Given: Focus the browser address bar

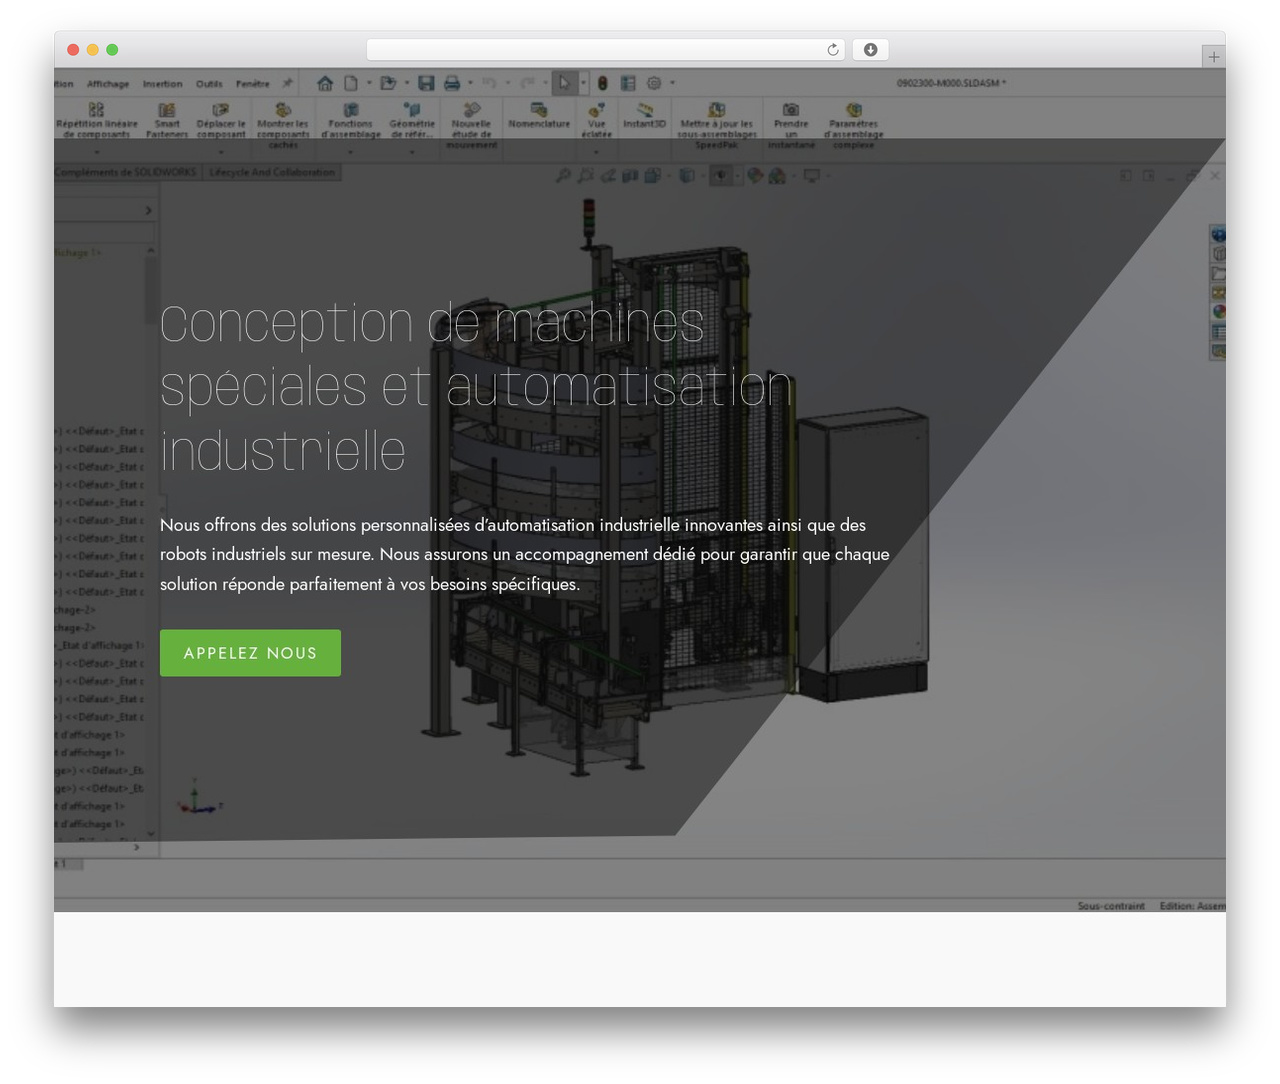Looking at the screenshot, I should 606,50.
